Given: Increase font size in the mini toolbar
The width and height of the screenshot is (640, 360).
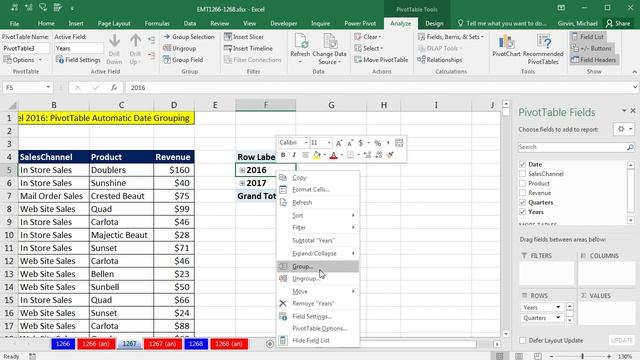Looking at the screenshot, I should point(339,143).
